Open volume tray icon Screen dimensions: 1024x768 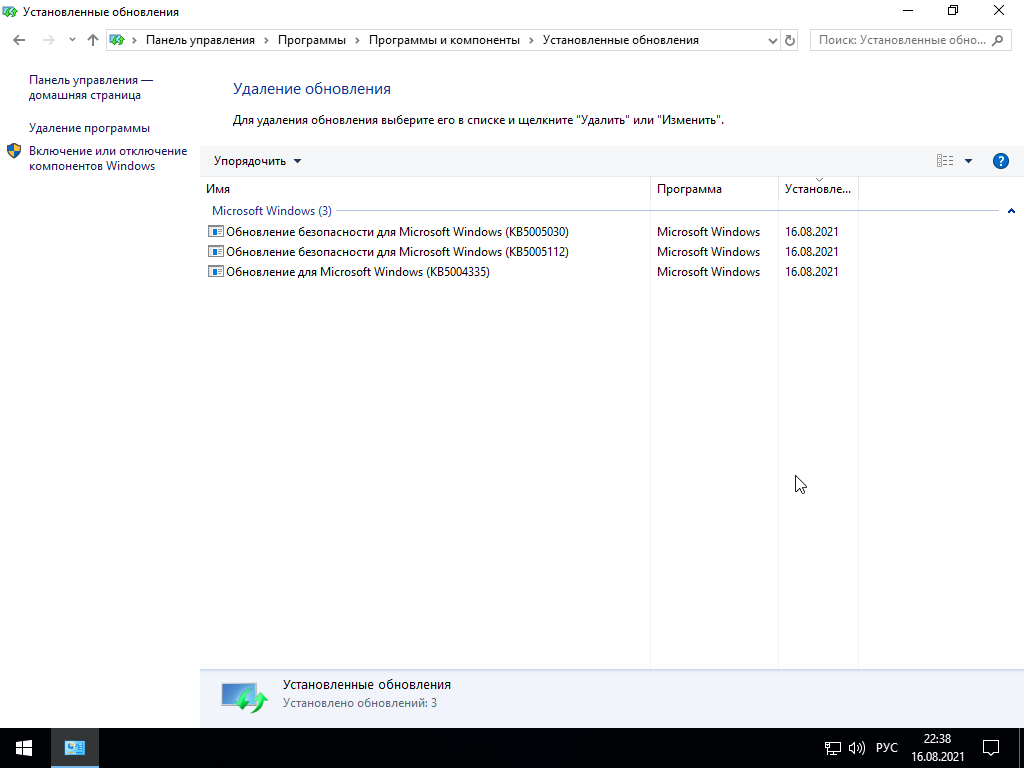pos(856,748)
